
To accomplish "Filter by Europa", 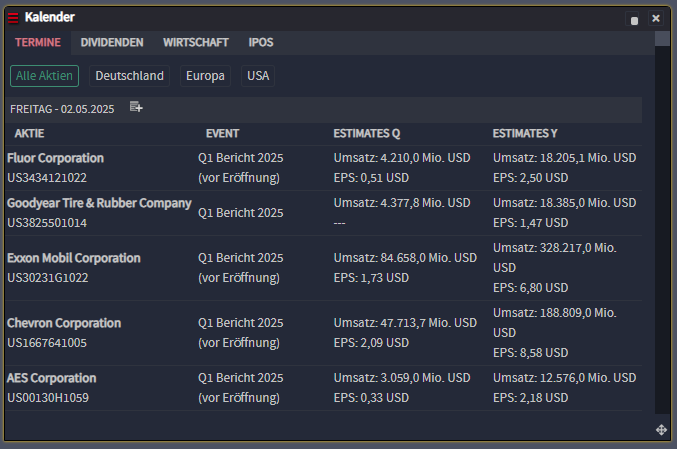I will (x=205, y=76).
